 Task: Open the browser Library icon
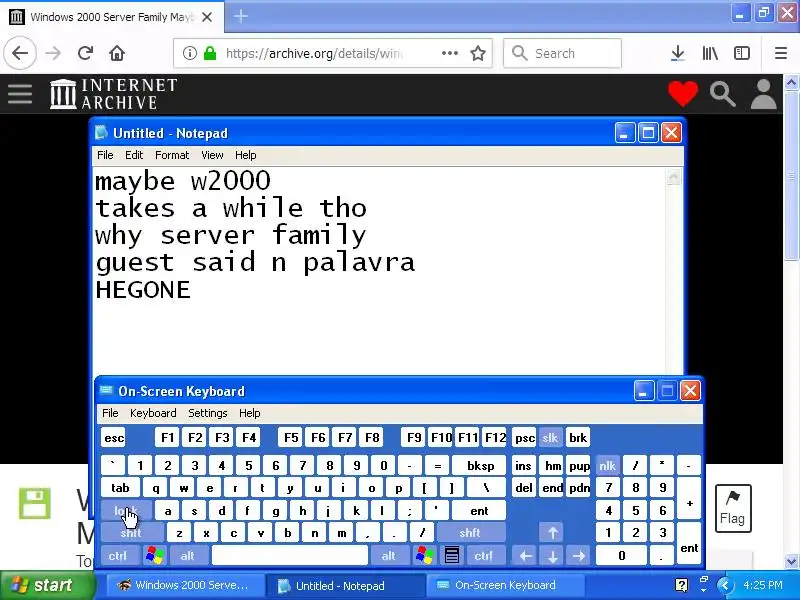[x=710, y=53]
